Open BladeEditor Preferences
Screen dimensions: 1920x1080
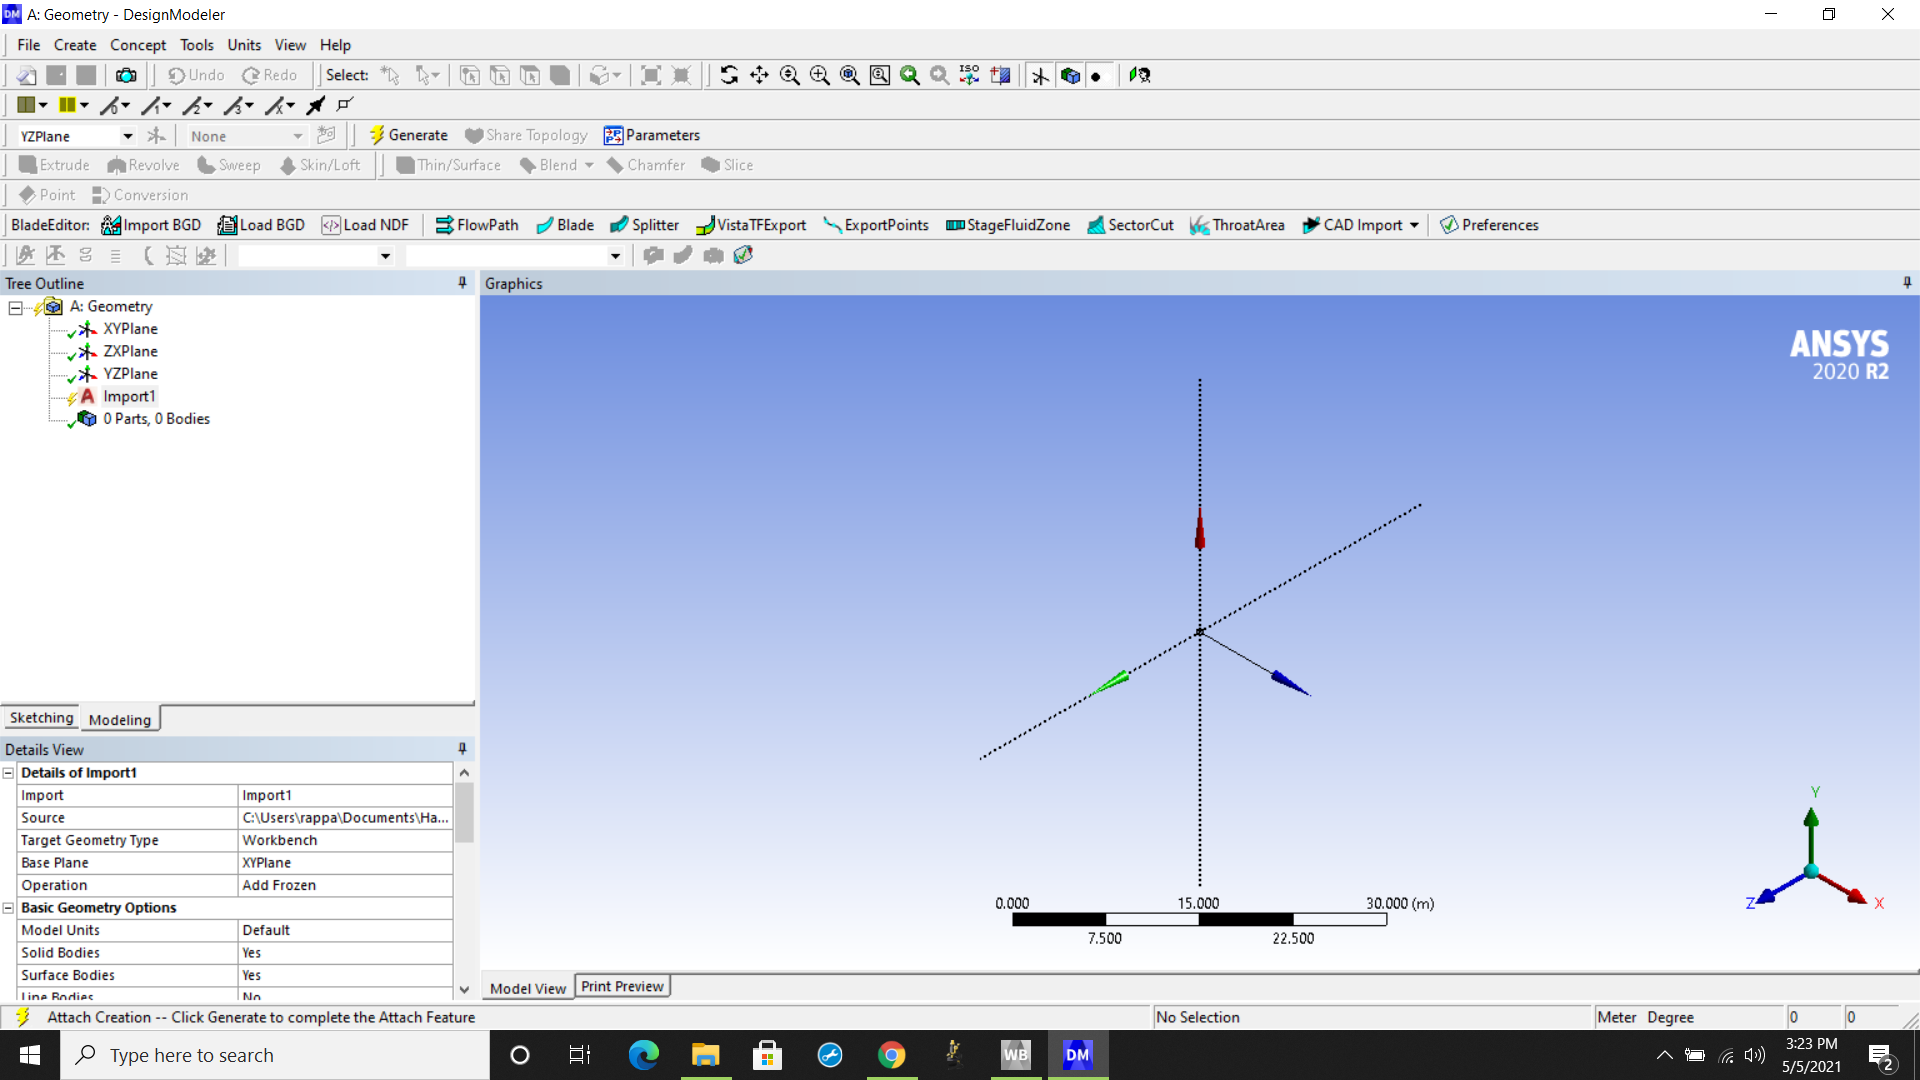point(1489,225)
